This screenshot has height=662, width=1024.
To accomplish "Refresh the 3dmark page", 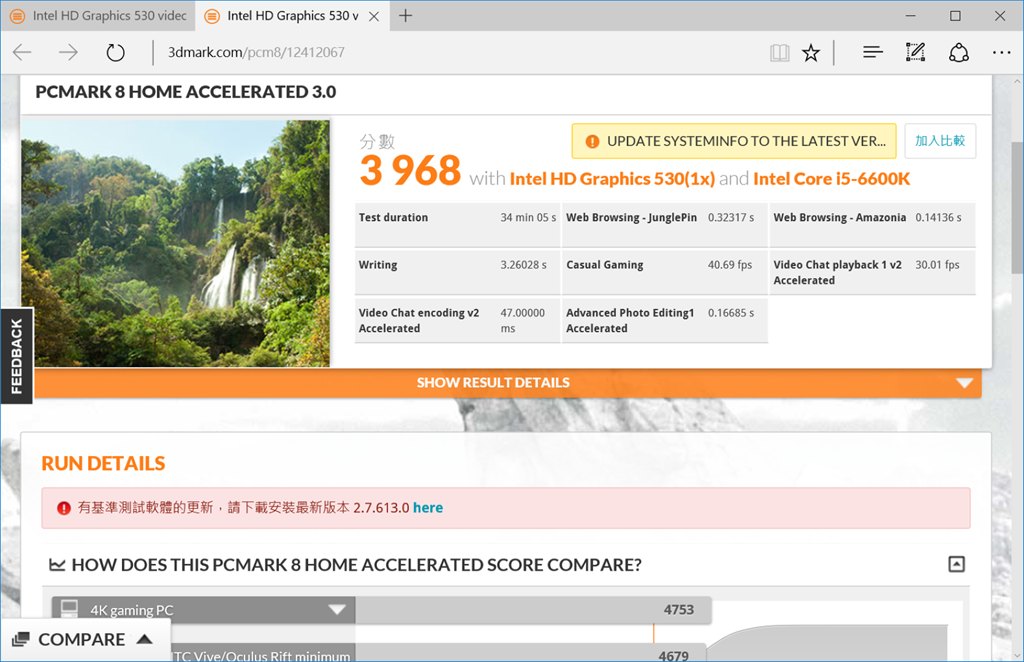I will click(116, 52).
